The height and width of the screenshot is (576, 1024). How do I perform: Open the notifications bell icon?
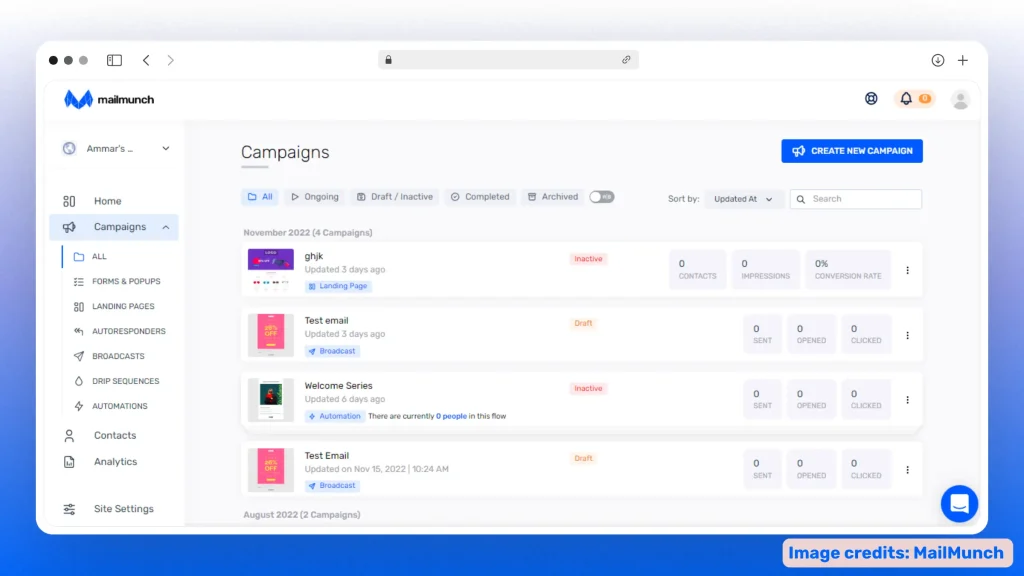tap(906, 99)
